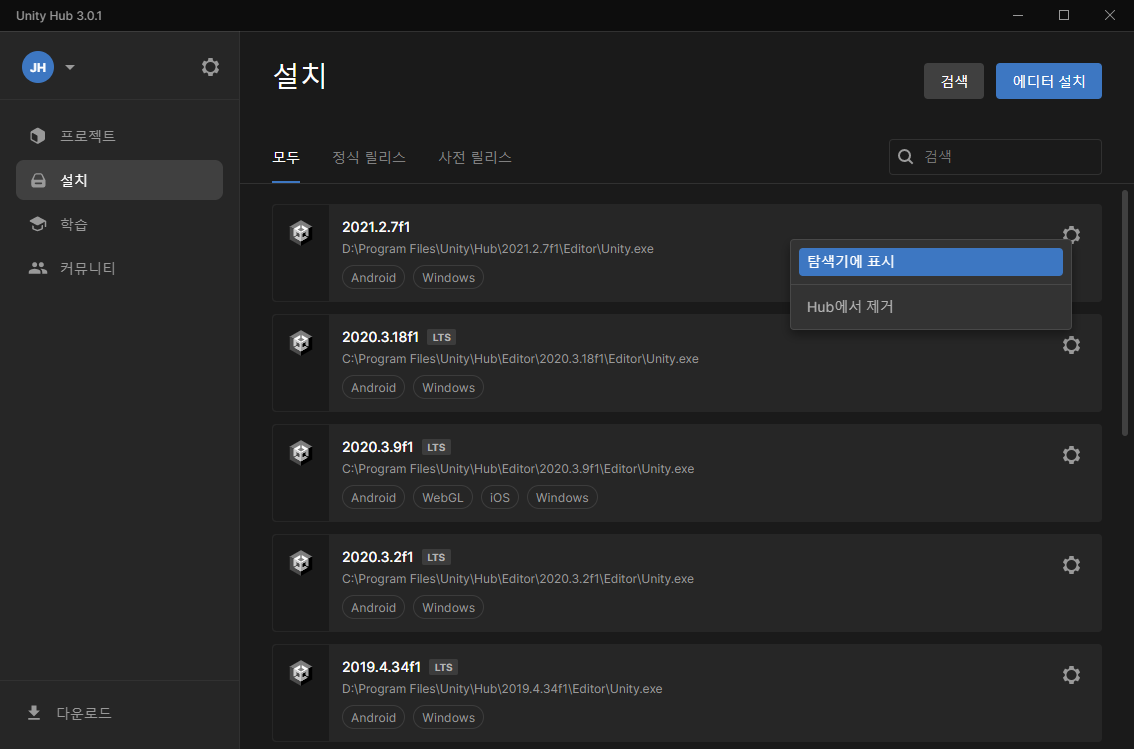
Task: Choose 탐색기에 표시 from context menu
Action: pyautogui.click(x=931, y=262)
